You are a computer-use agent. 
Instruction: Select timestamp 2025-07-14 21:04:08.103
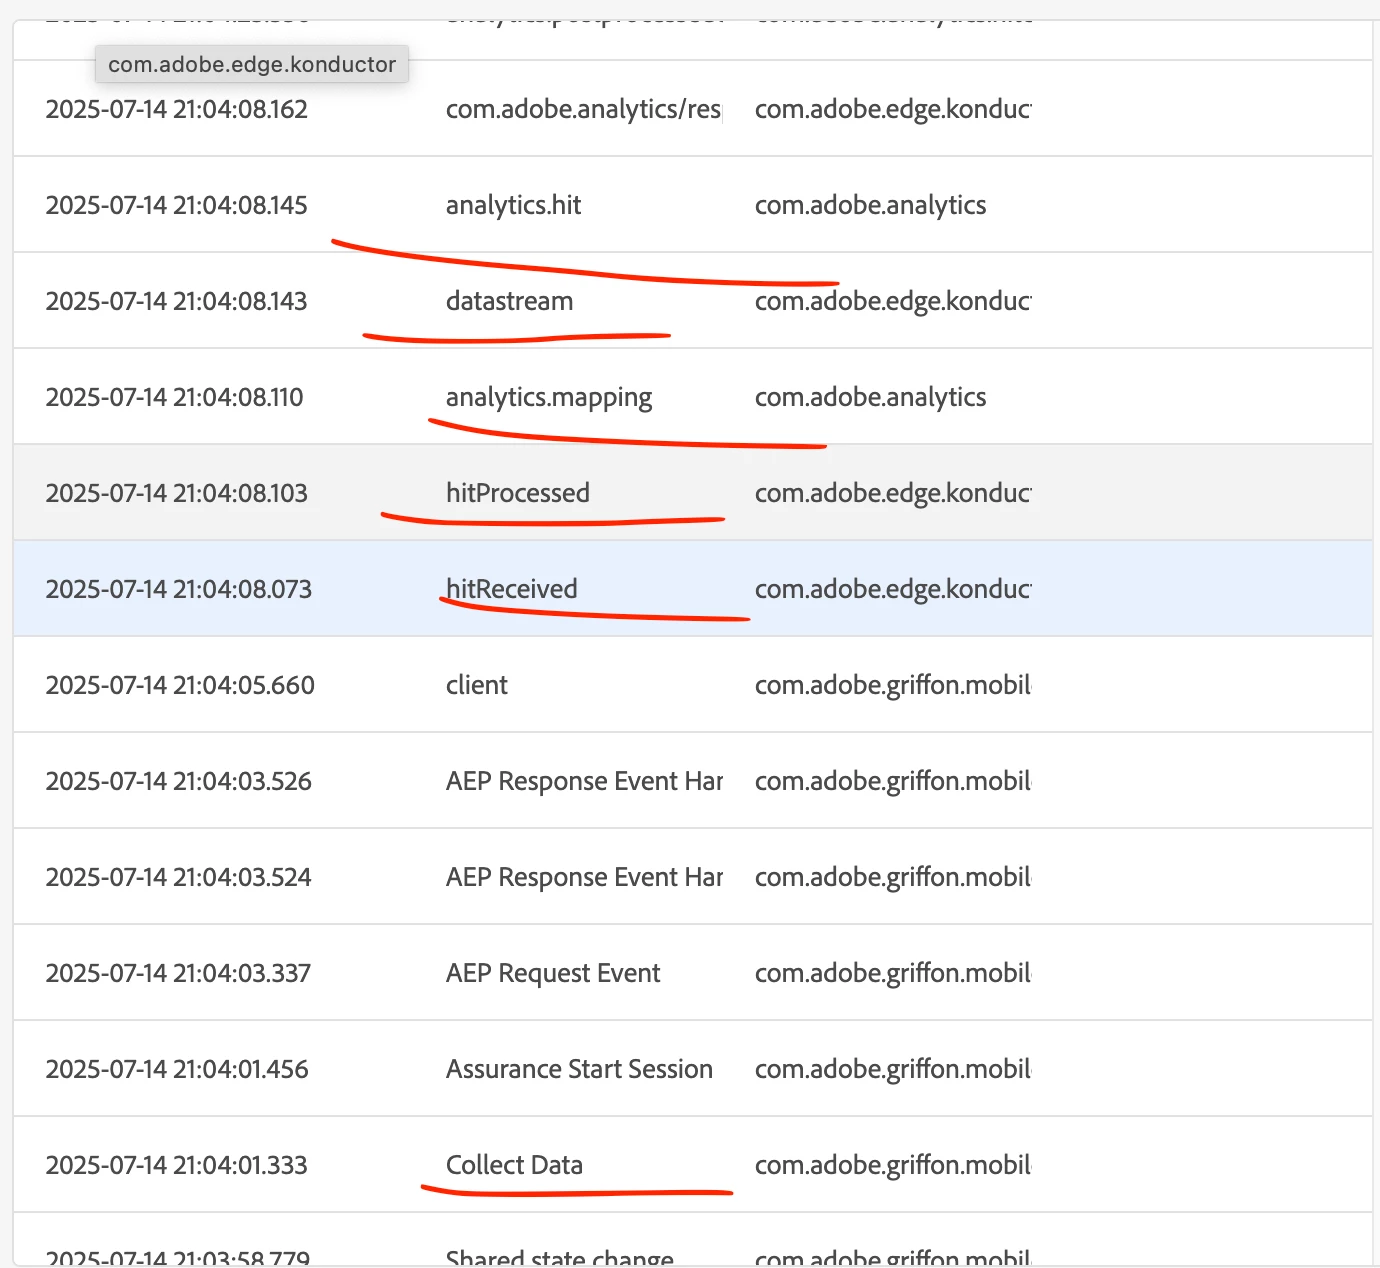(x=176, y=493)
